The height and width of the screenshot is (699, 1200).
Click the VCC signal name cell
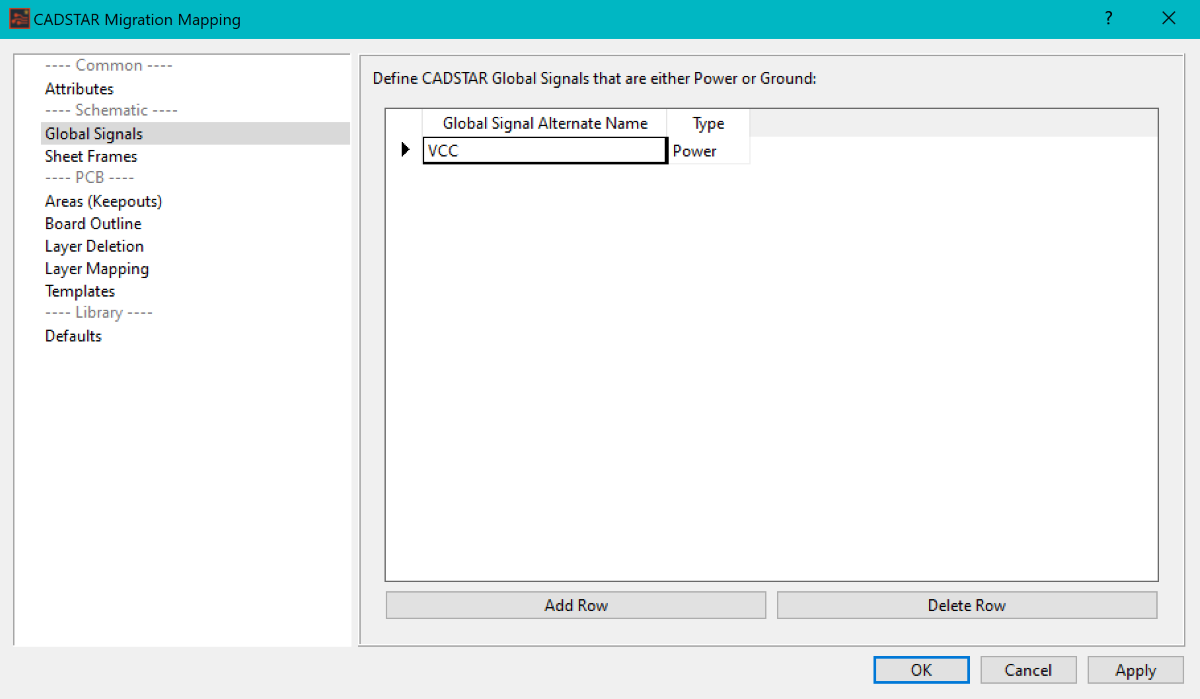pos(544,151)
